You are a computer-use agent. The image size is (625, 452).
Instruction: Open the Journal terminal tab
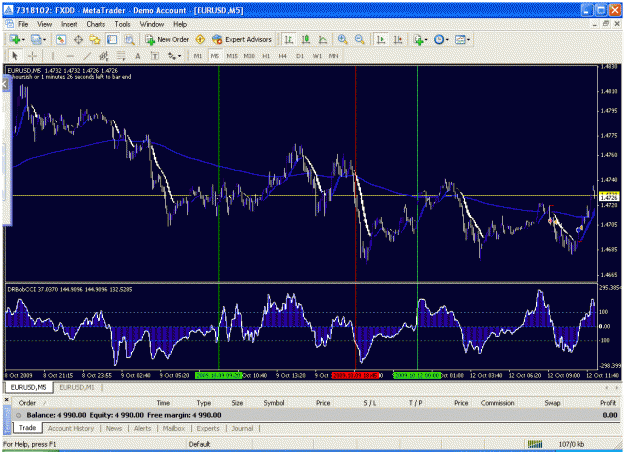click(x=242, y=428)
